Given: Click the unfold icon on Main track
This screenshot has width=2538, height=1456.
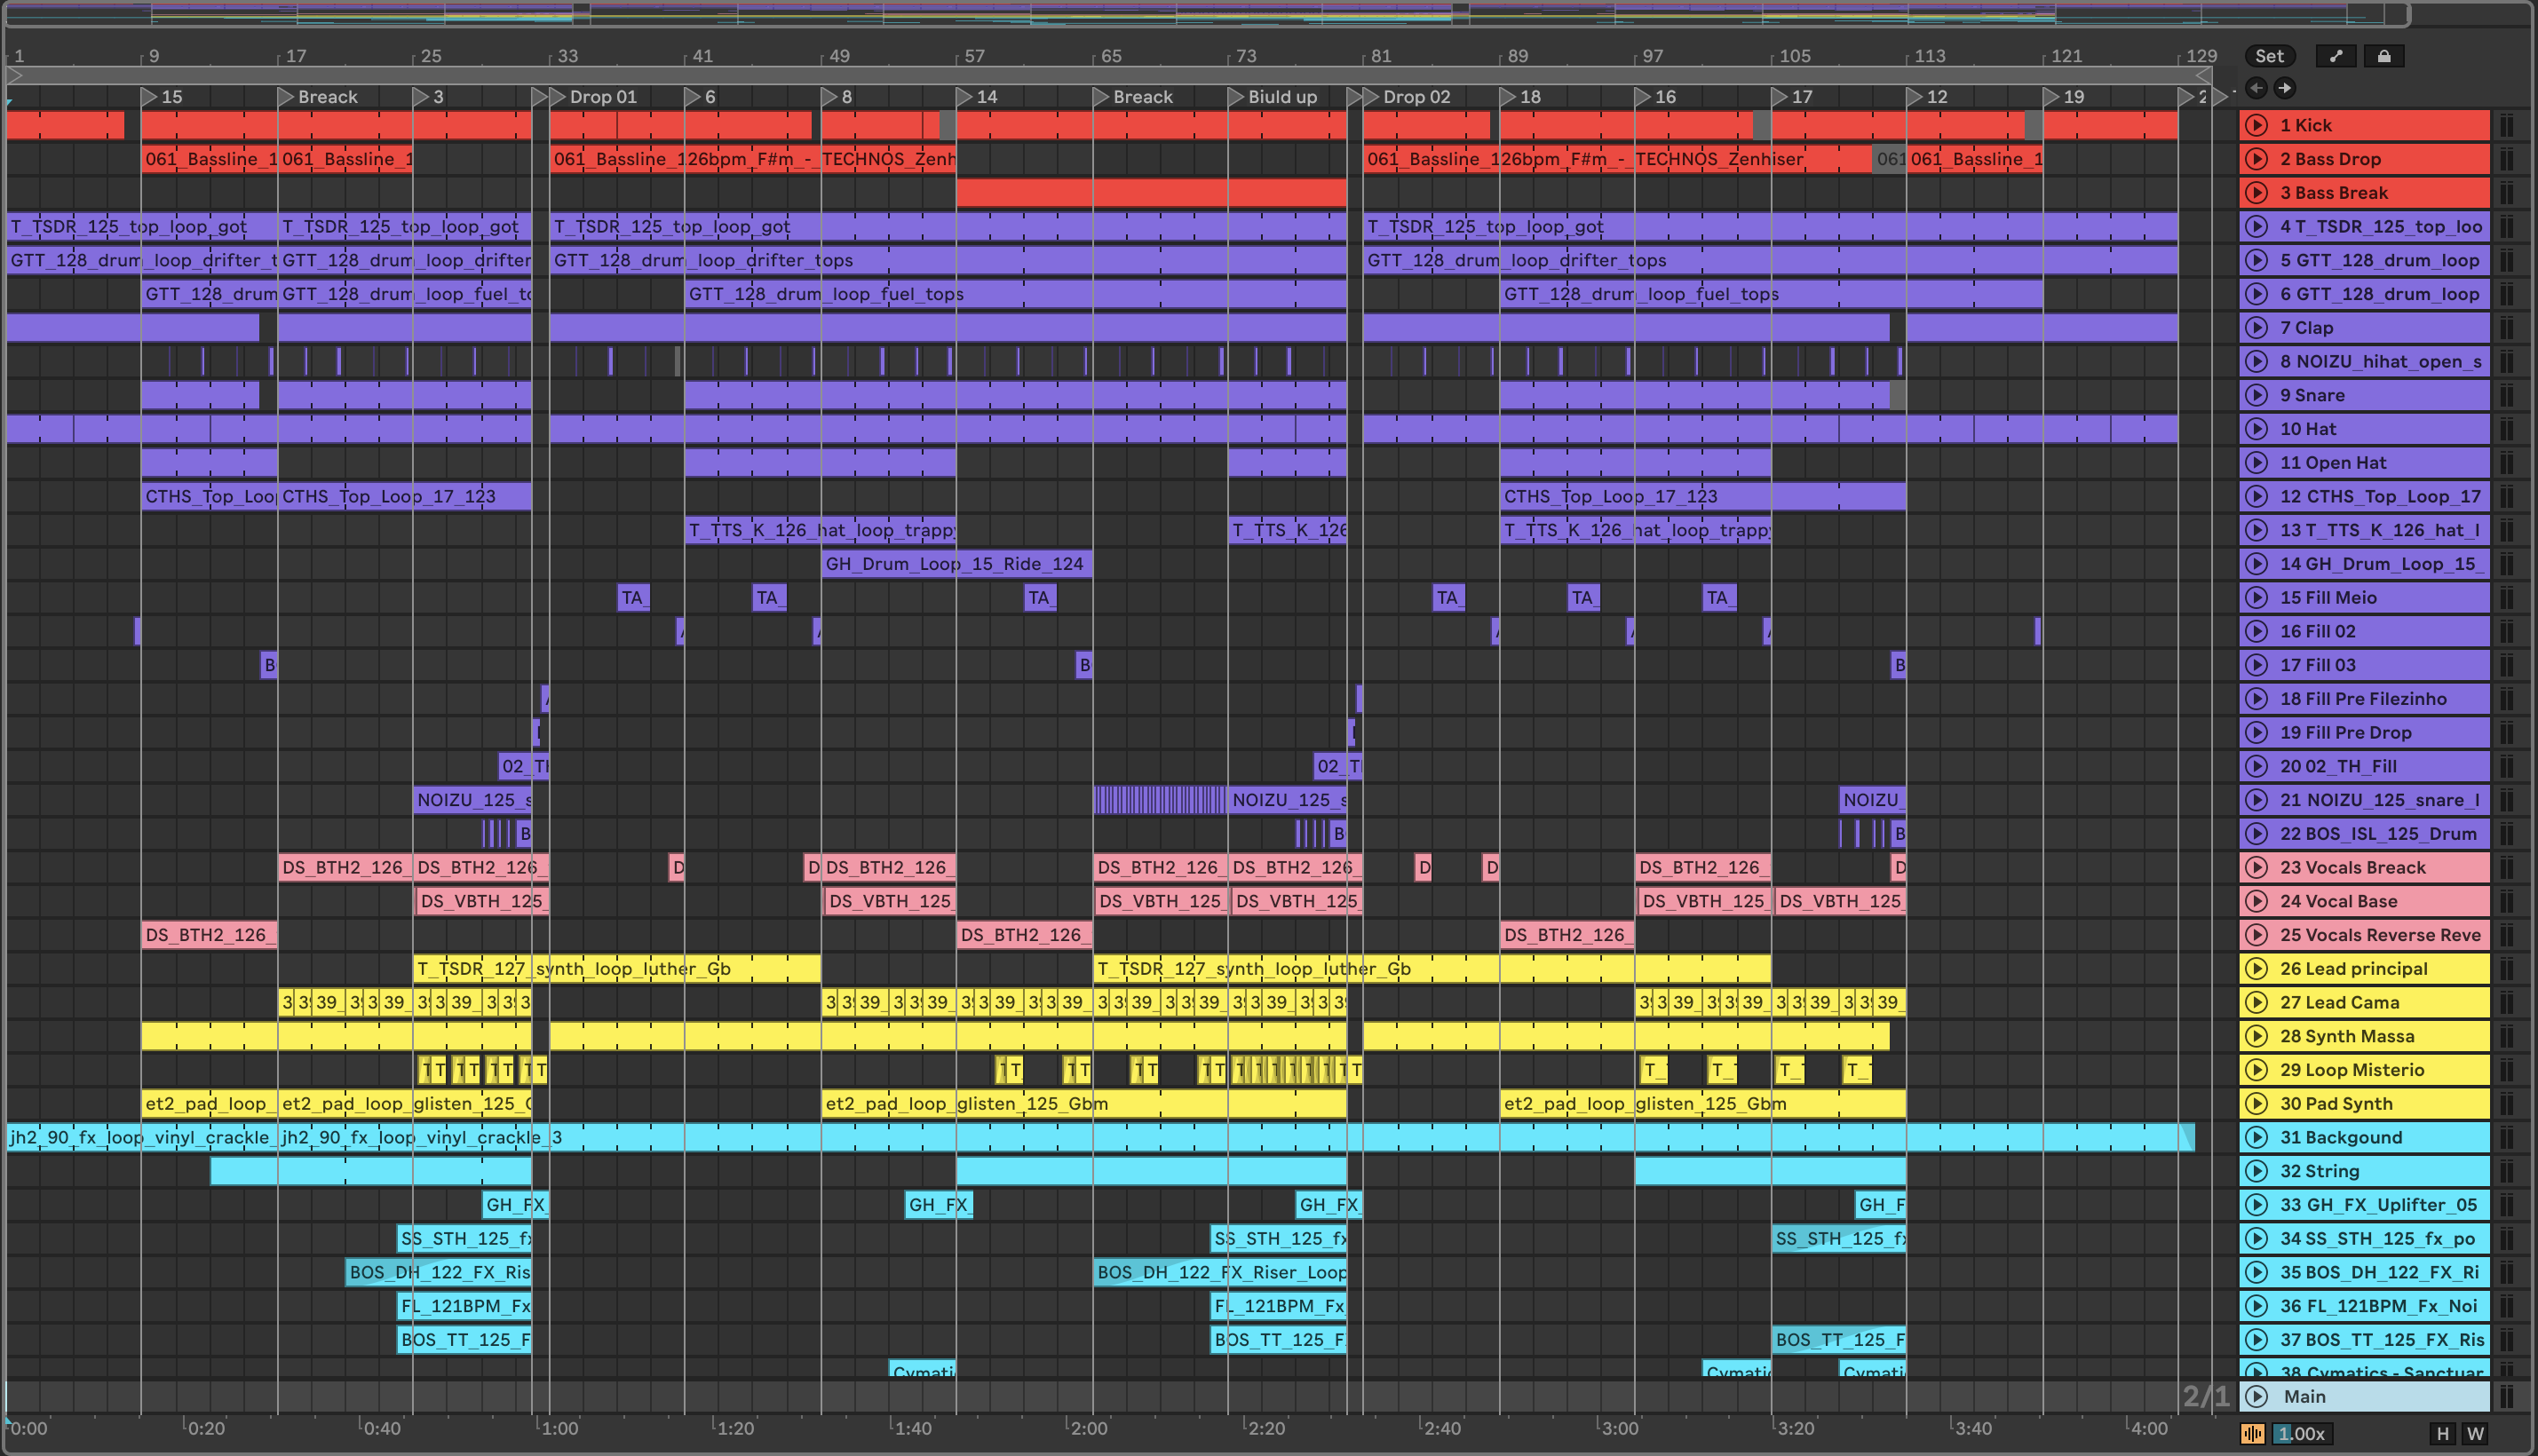Looking at the screenshot, I should 2256,1397.
